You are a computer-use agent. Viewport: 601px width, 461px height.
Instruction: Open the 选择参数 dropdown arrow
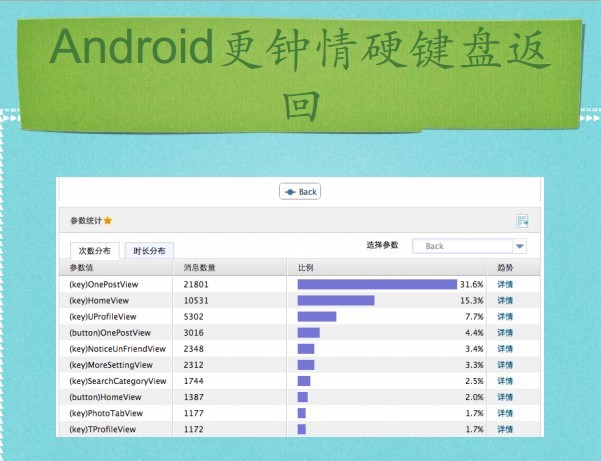[520, 246]
